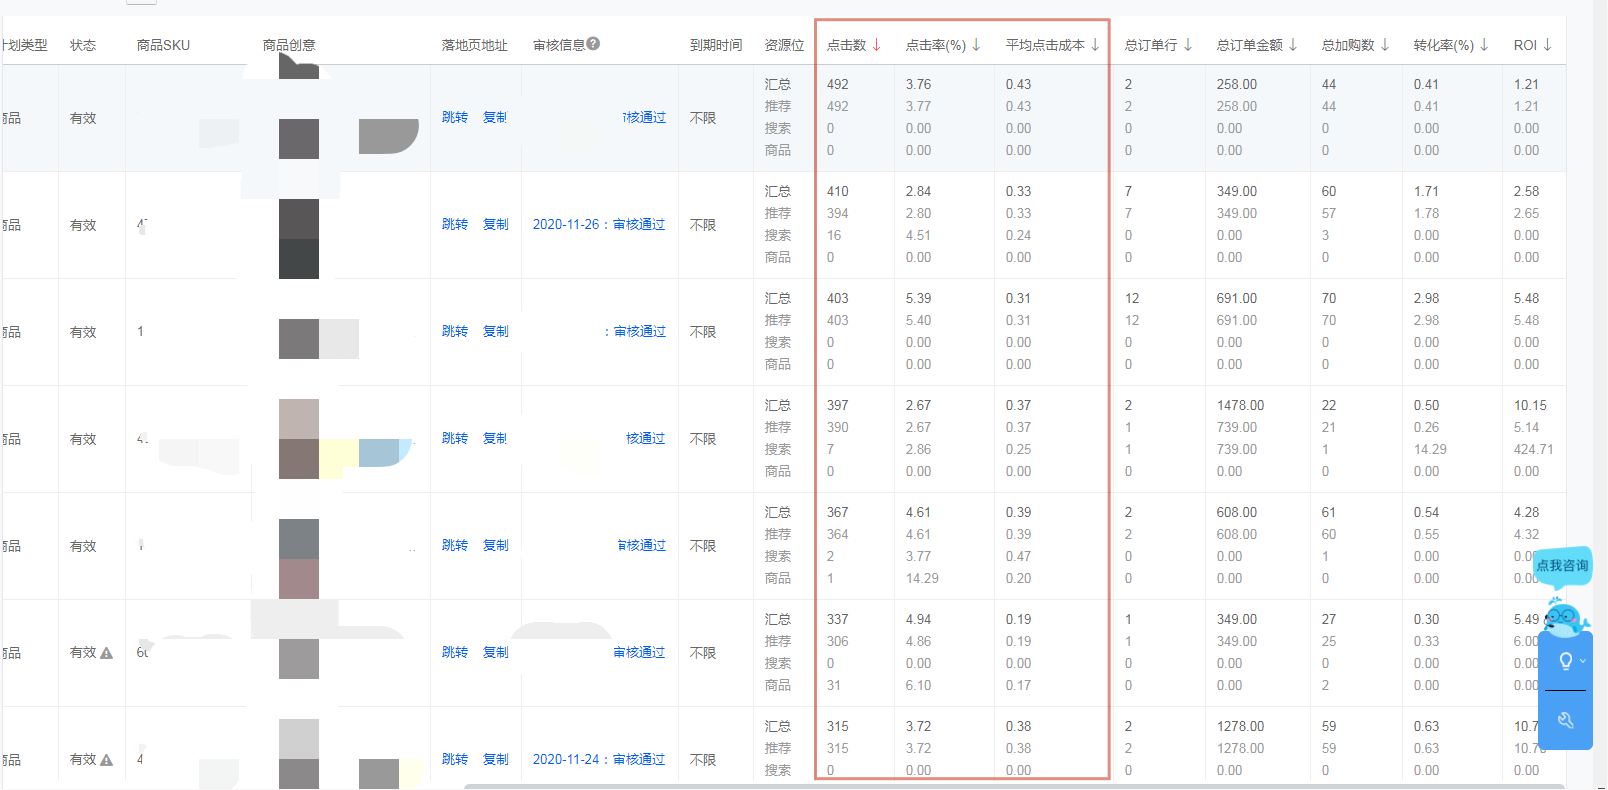Open the creative thumbnail in the 367-clicks row

tap(299, 558)
